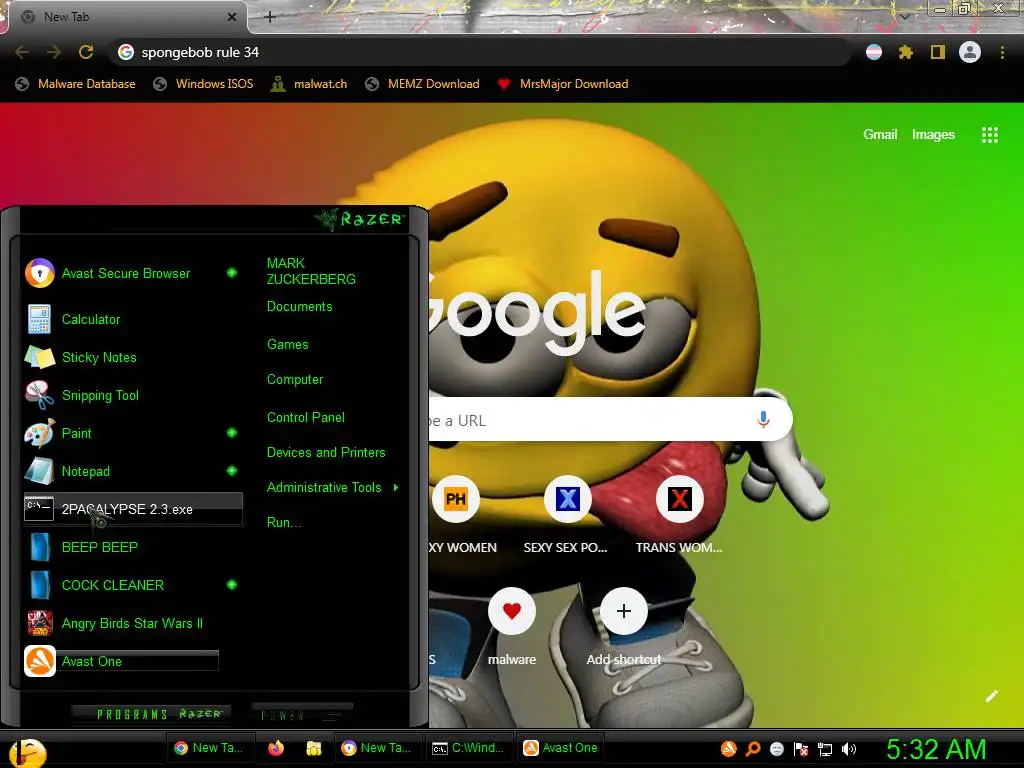Open the red X shortcut tile
Image resolution: width=1024 pixels, height=768 pixels.
tap(679, 500)
